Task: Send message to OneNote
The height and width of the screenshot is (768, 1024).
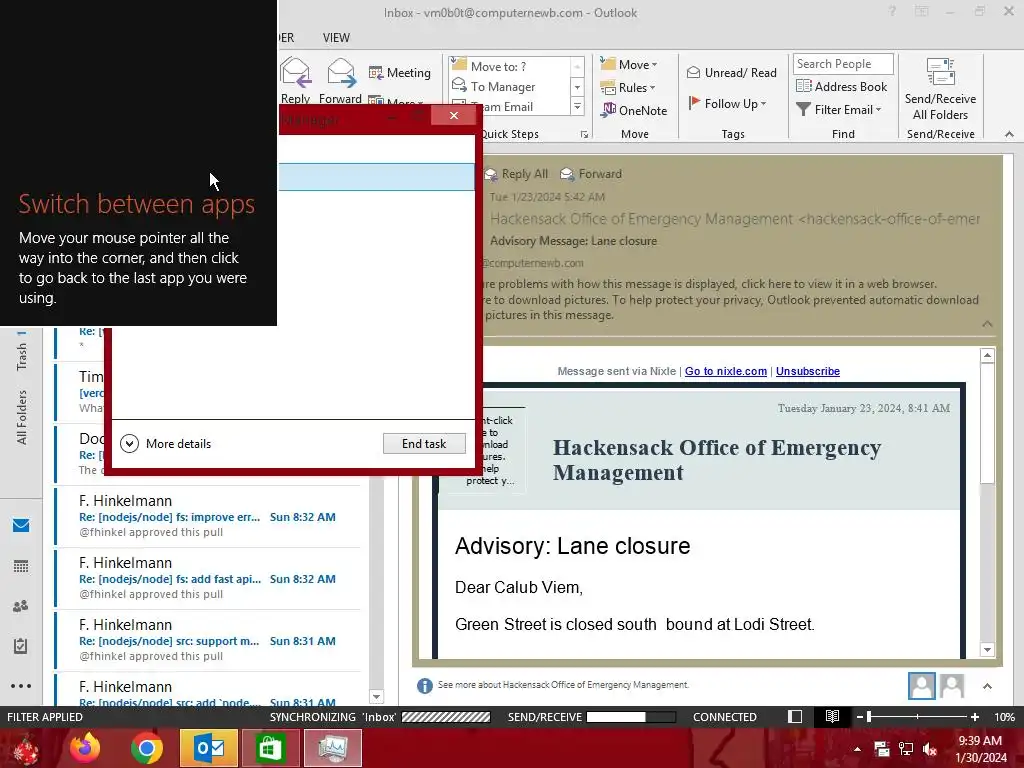Action: tap(634, 110)
